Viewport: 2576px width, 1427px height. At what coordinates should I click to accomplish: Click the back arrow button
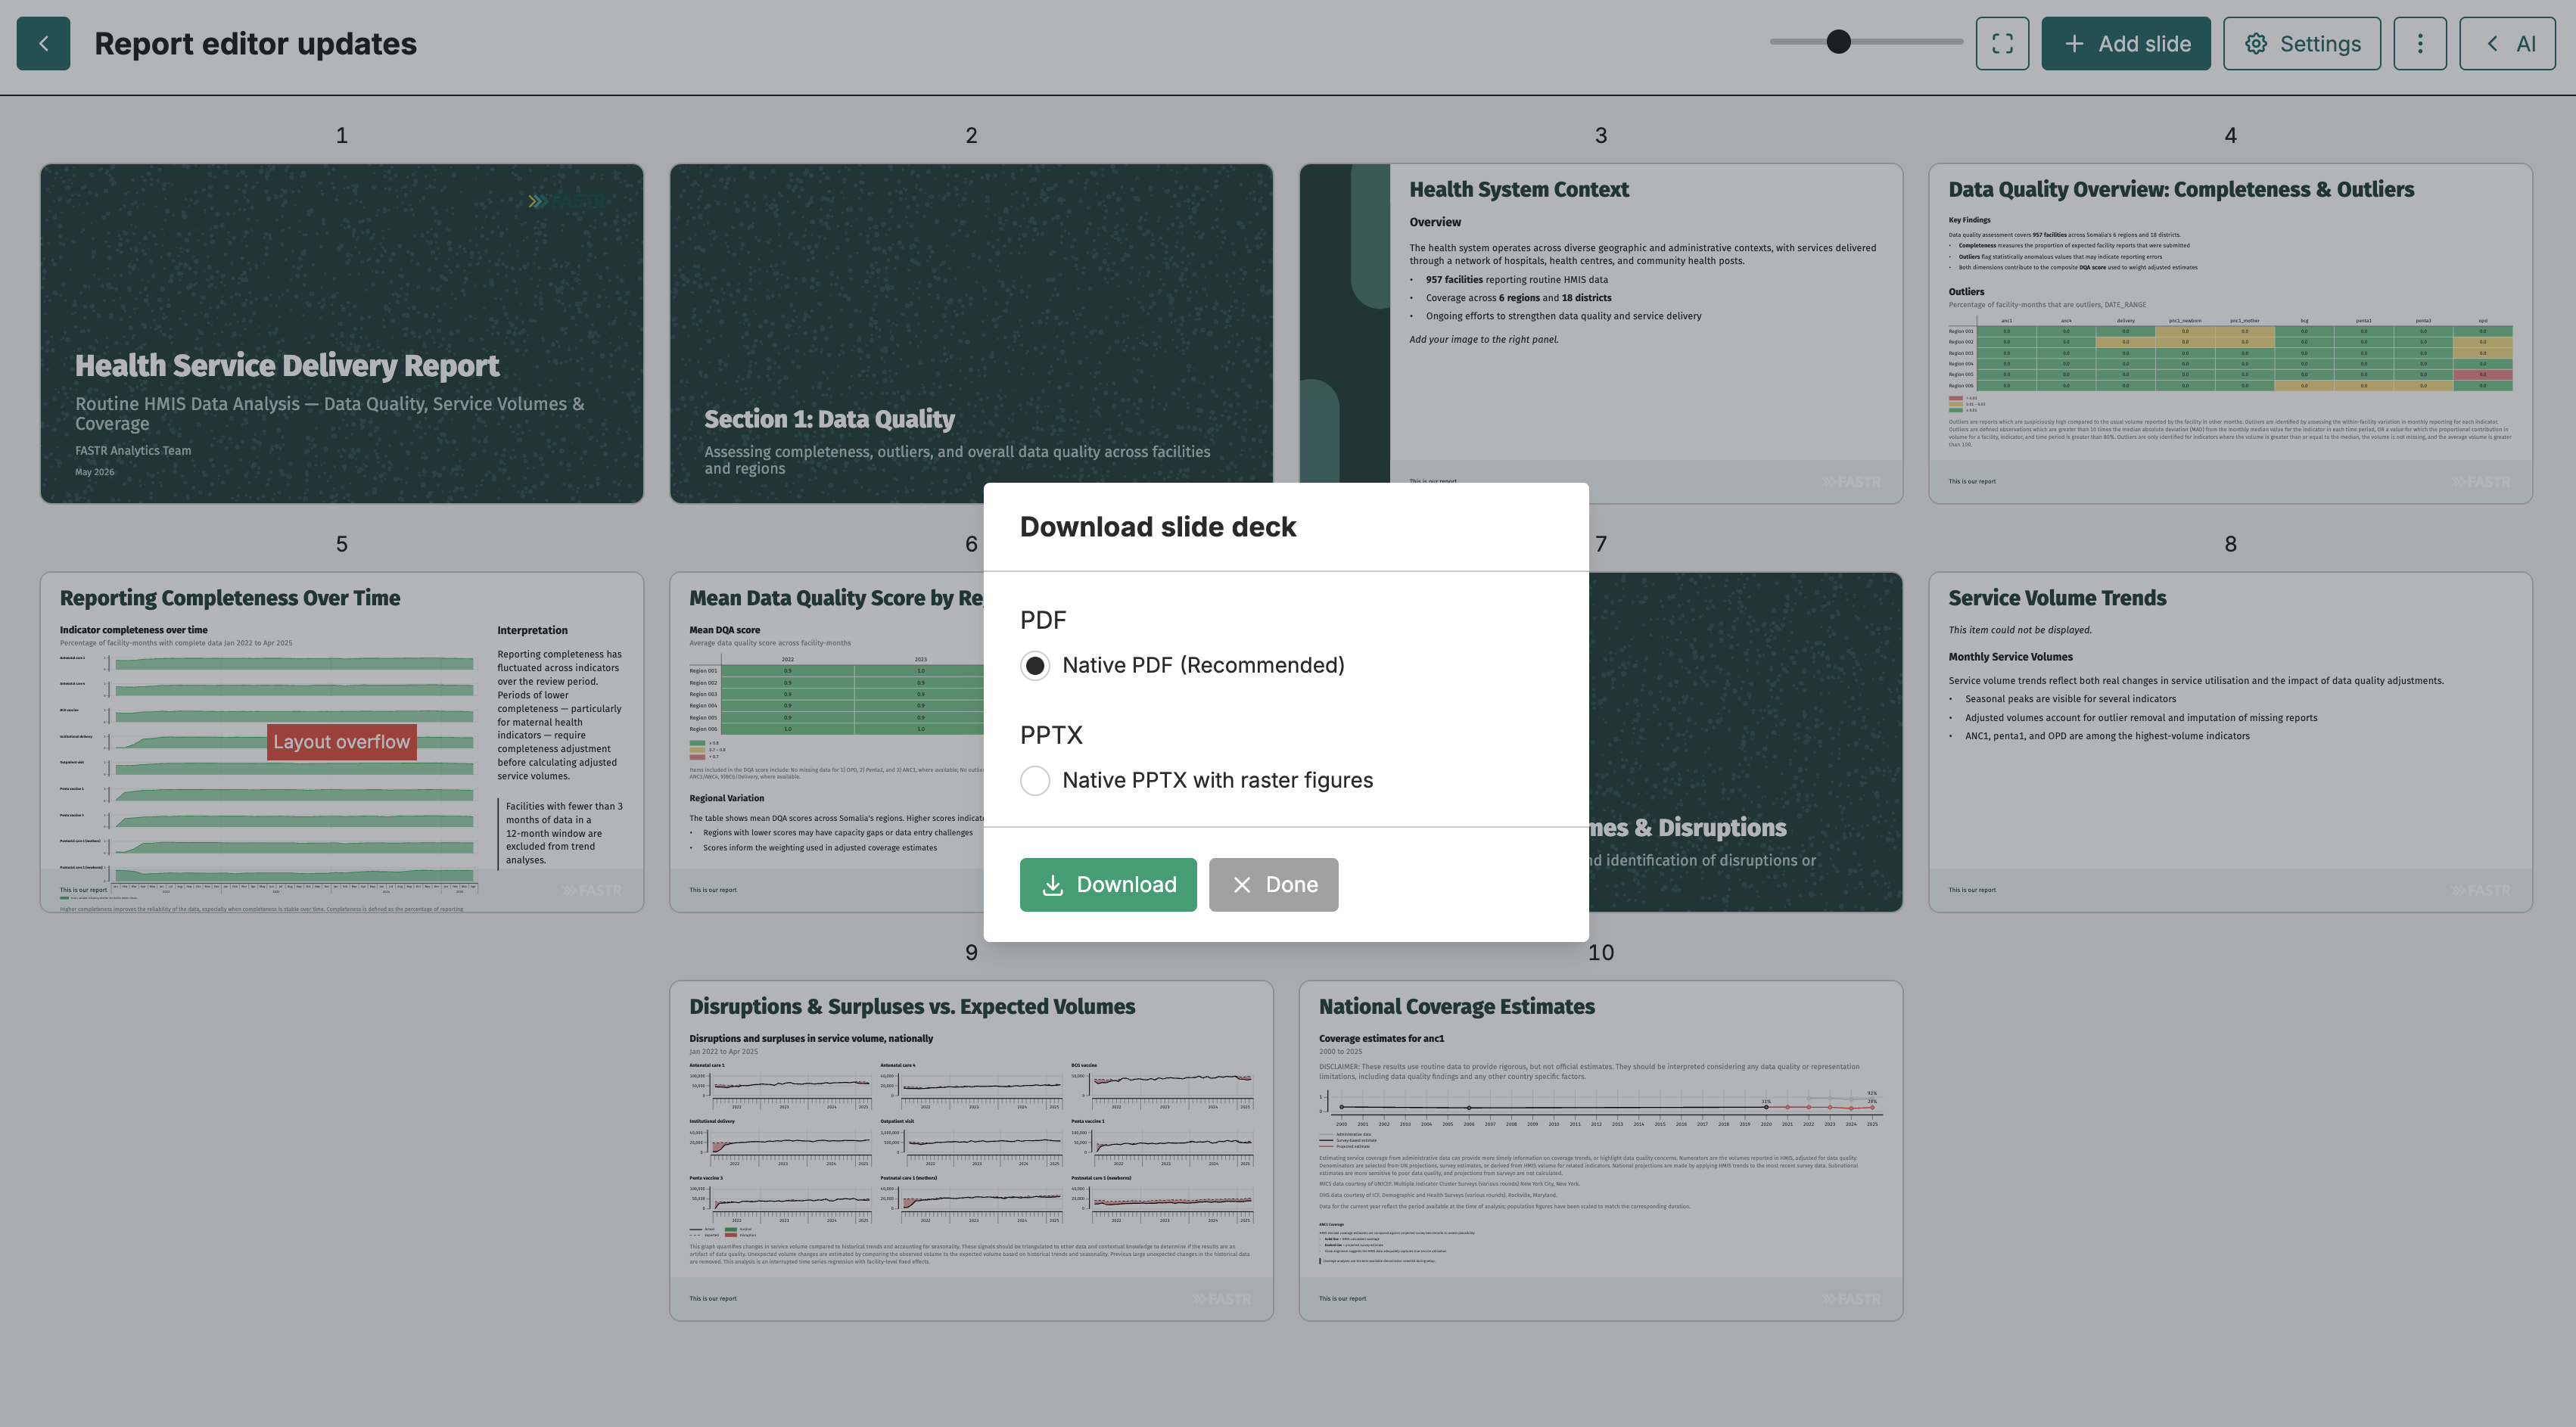pos(43,43)
